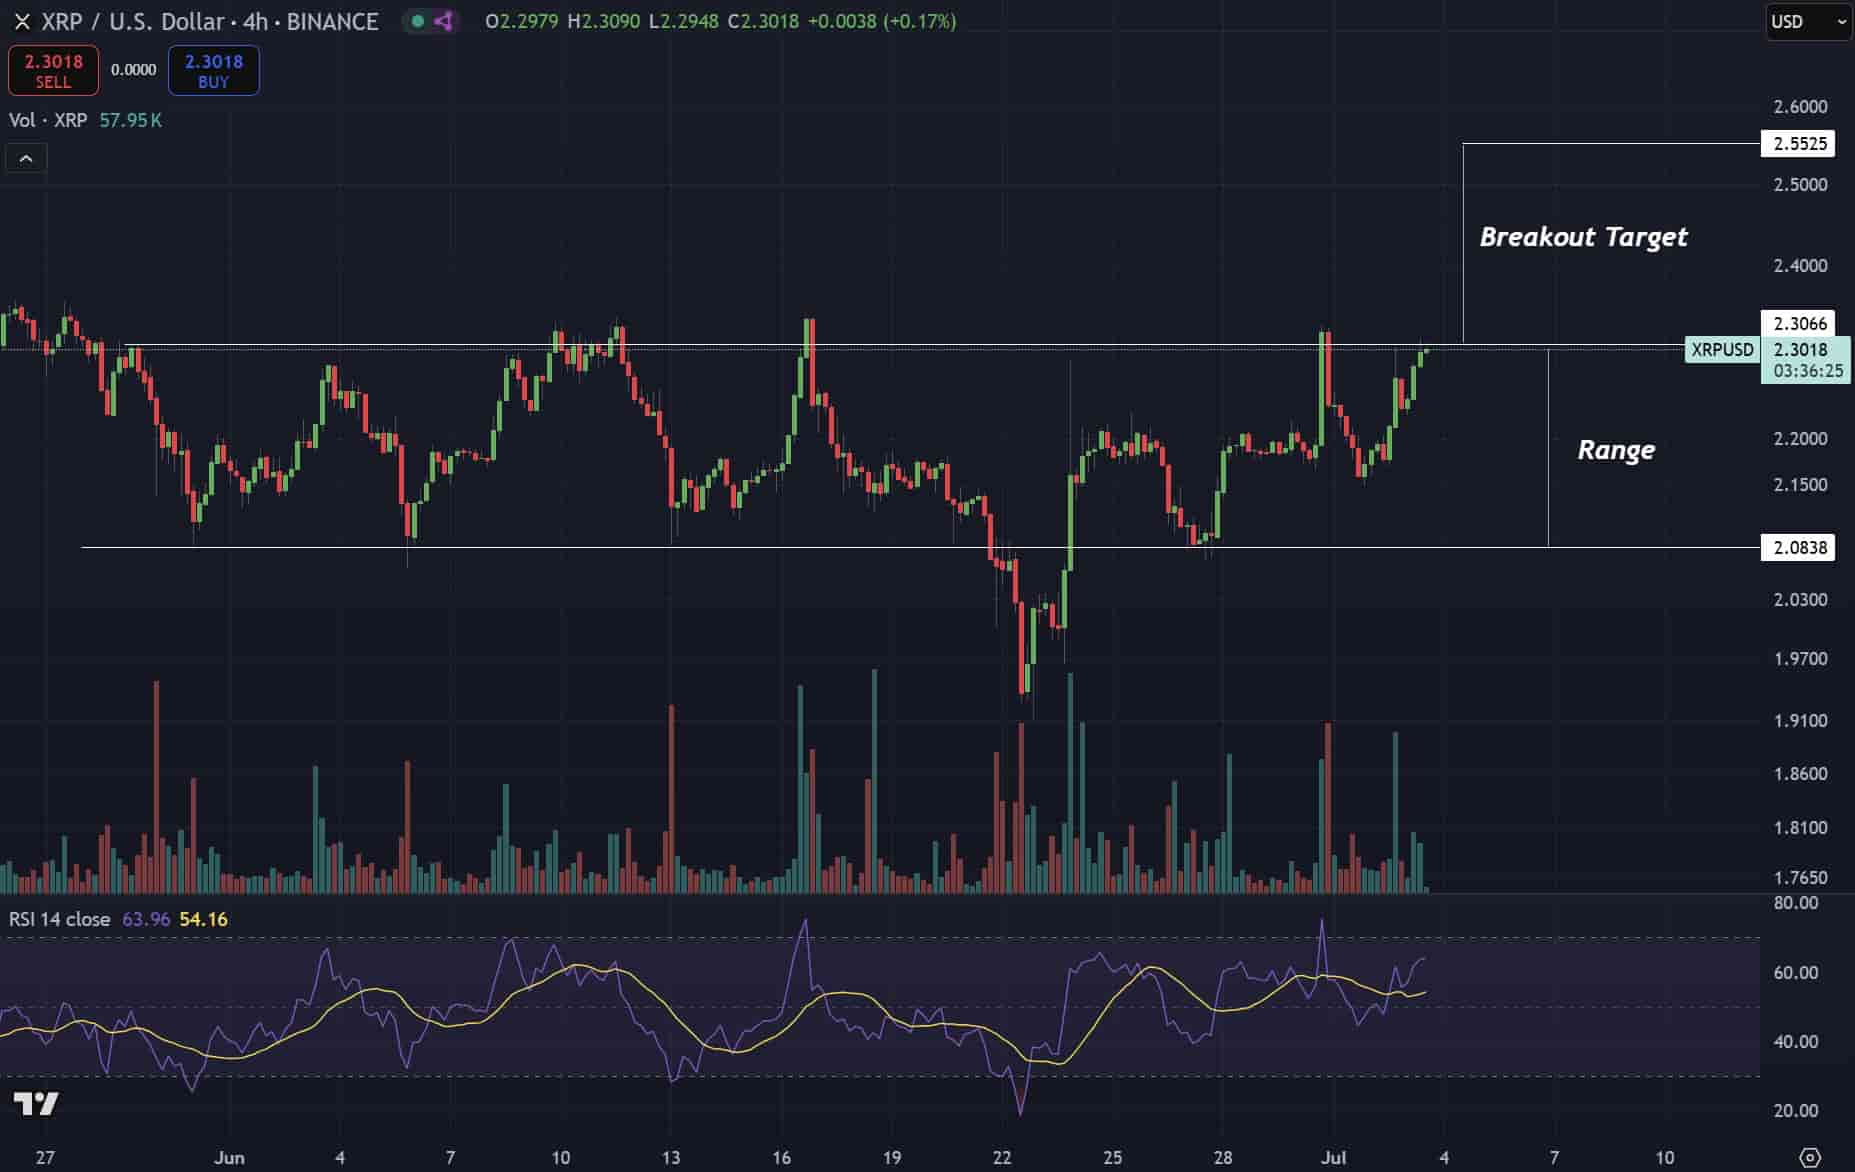
Task: Click the red SELL 2.3018 button
Action: tap(53, 70)
